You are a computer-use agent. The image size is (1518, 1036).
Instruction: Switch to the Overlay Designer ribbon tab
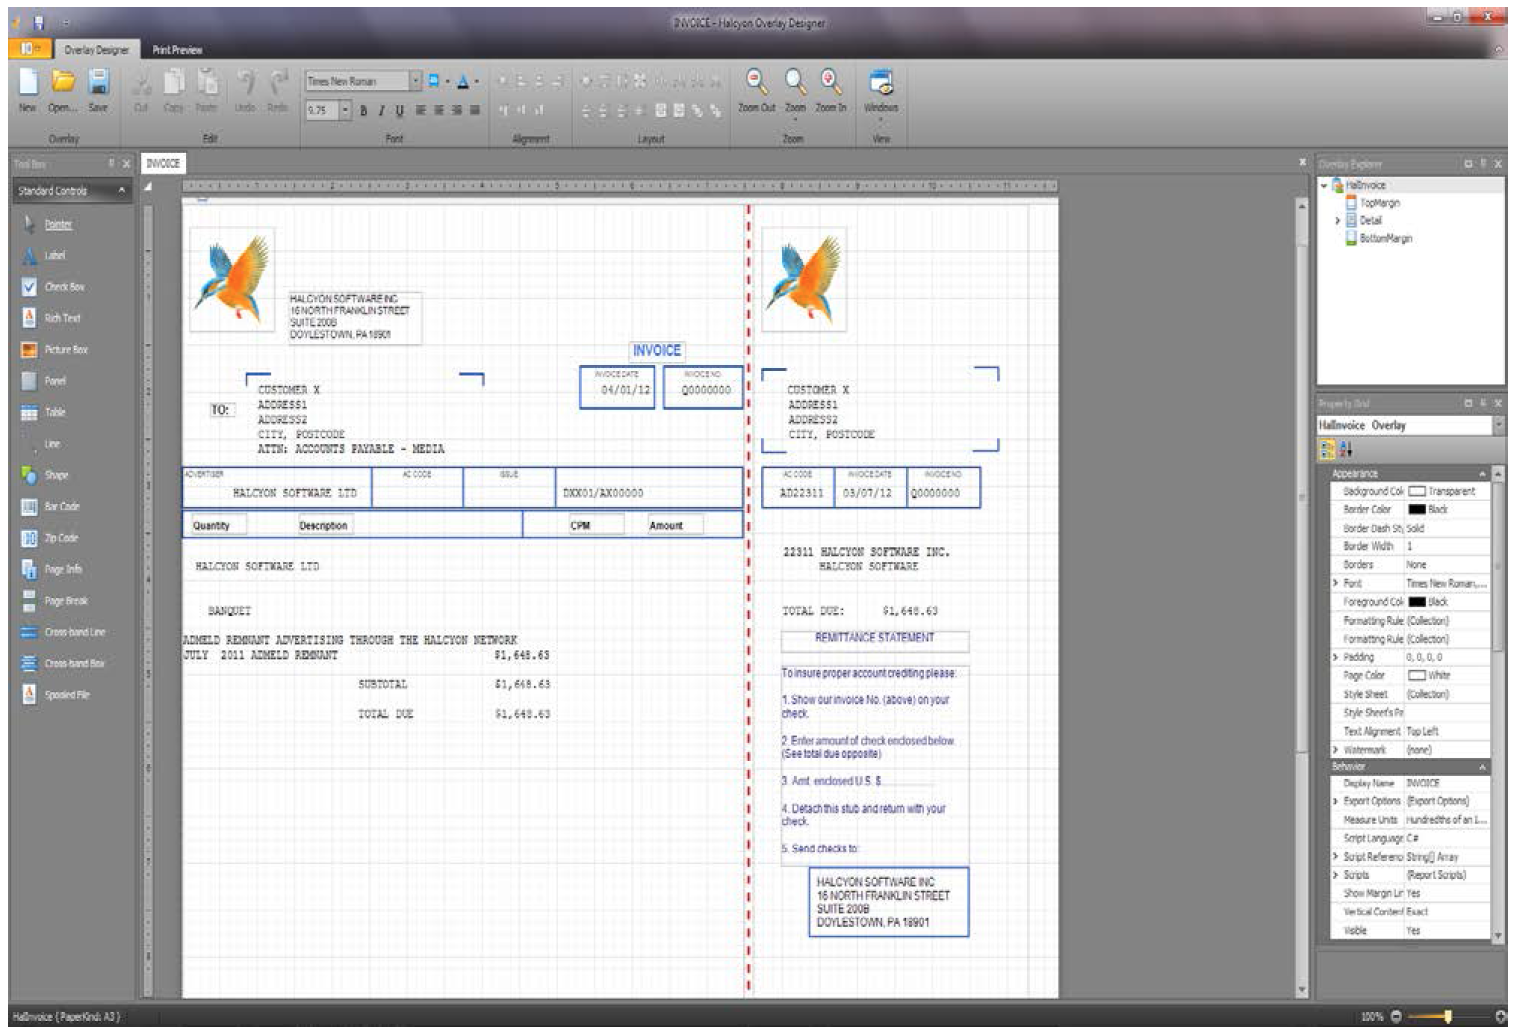[97, 49]
